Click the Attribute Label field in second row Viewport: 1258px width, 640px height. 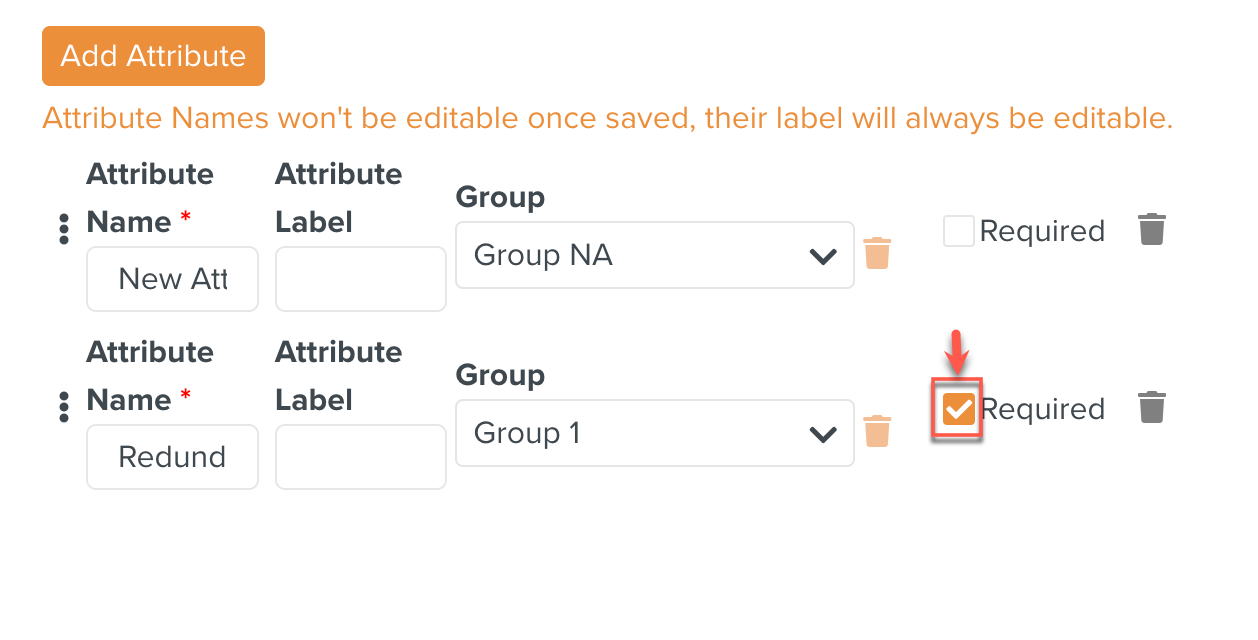coord(360,457)
